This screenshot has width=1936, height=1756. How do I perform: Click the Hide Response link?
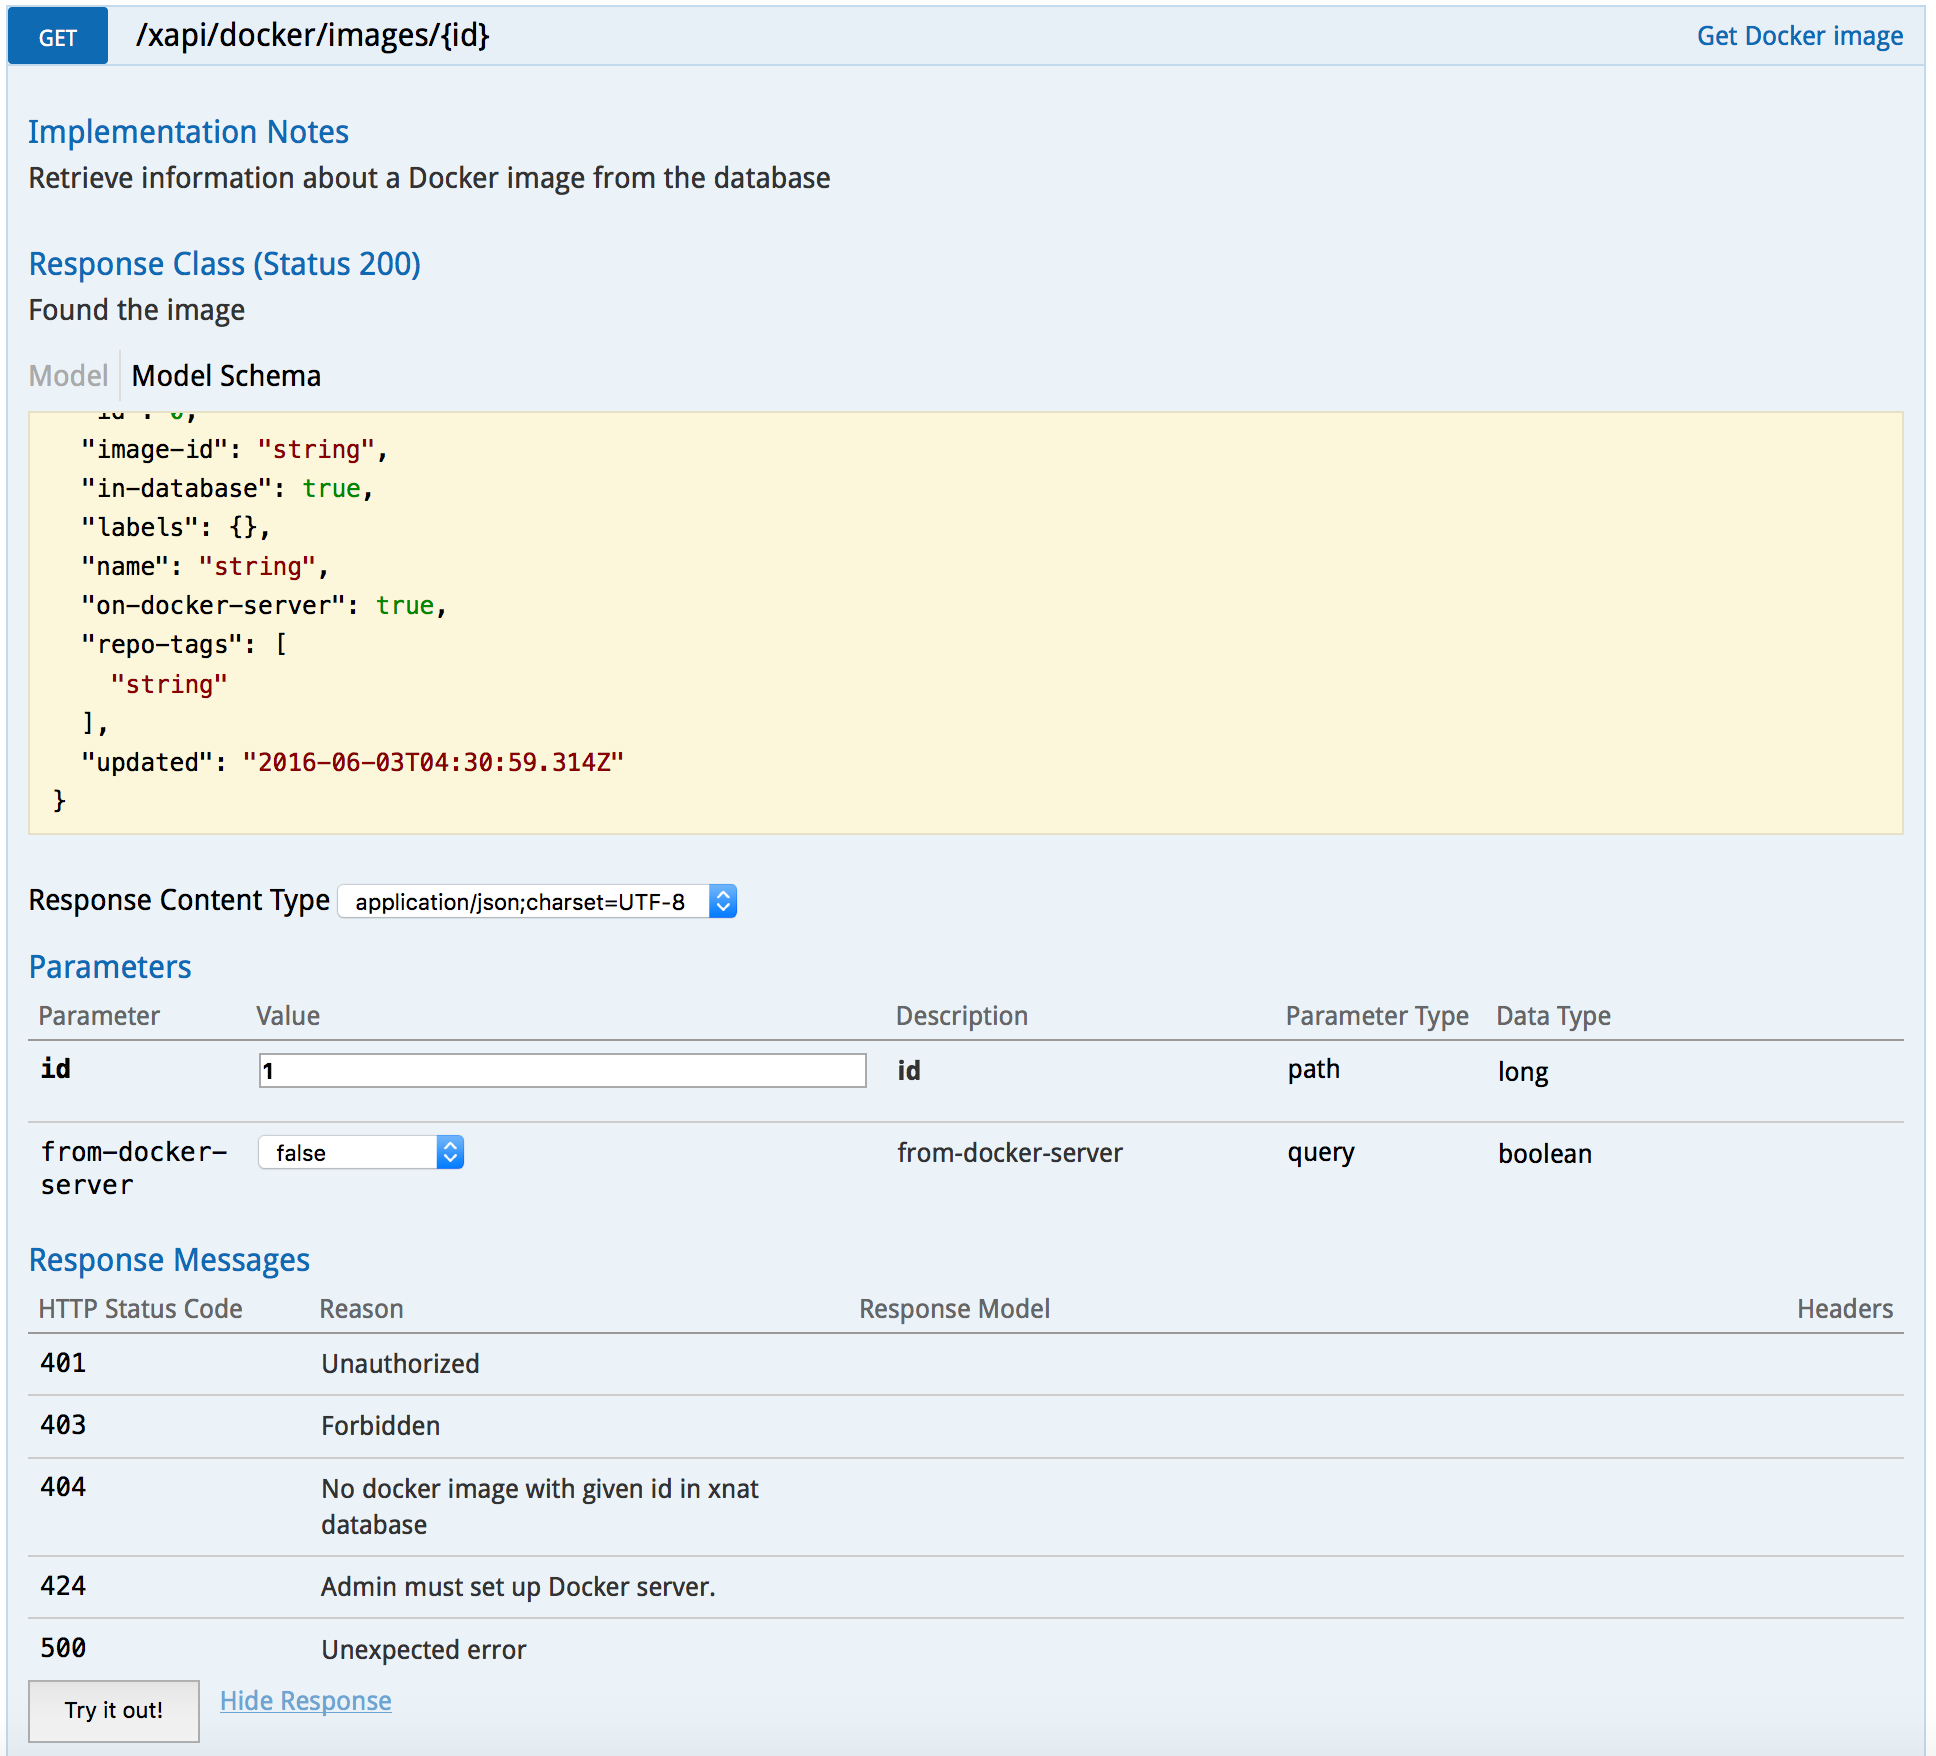pos(305,1701)
